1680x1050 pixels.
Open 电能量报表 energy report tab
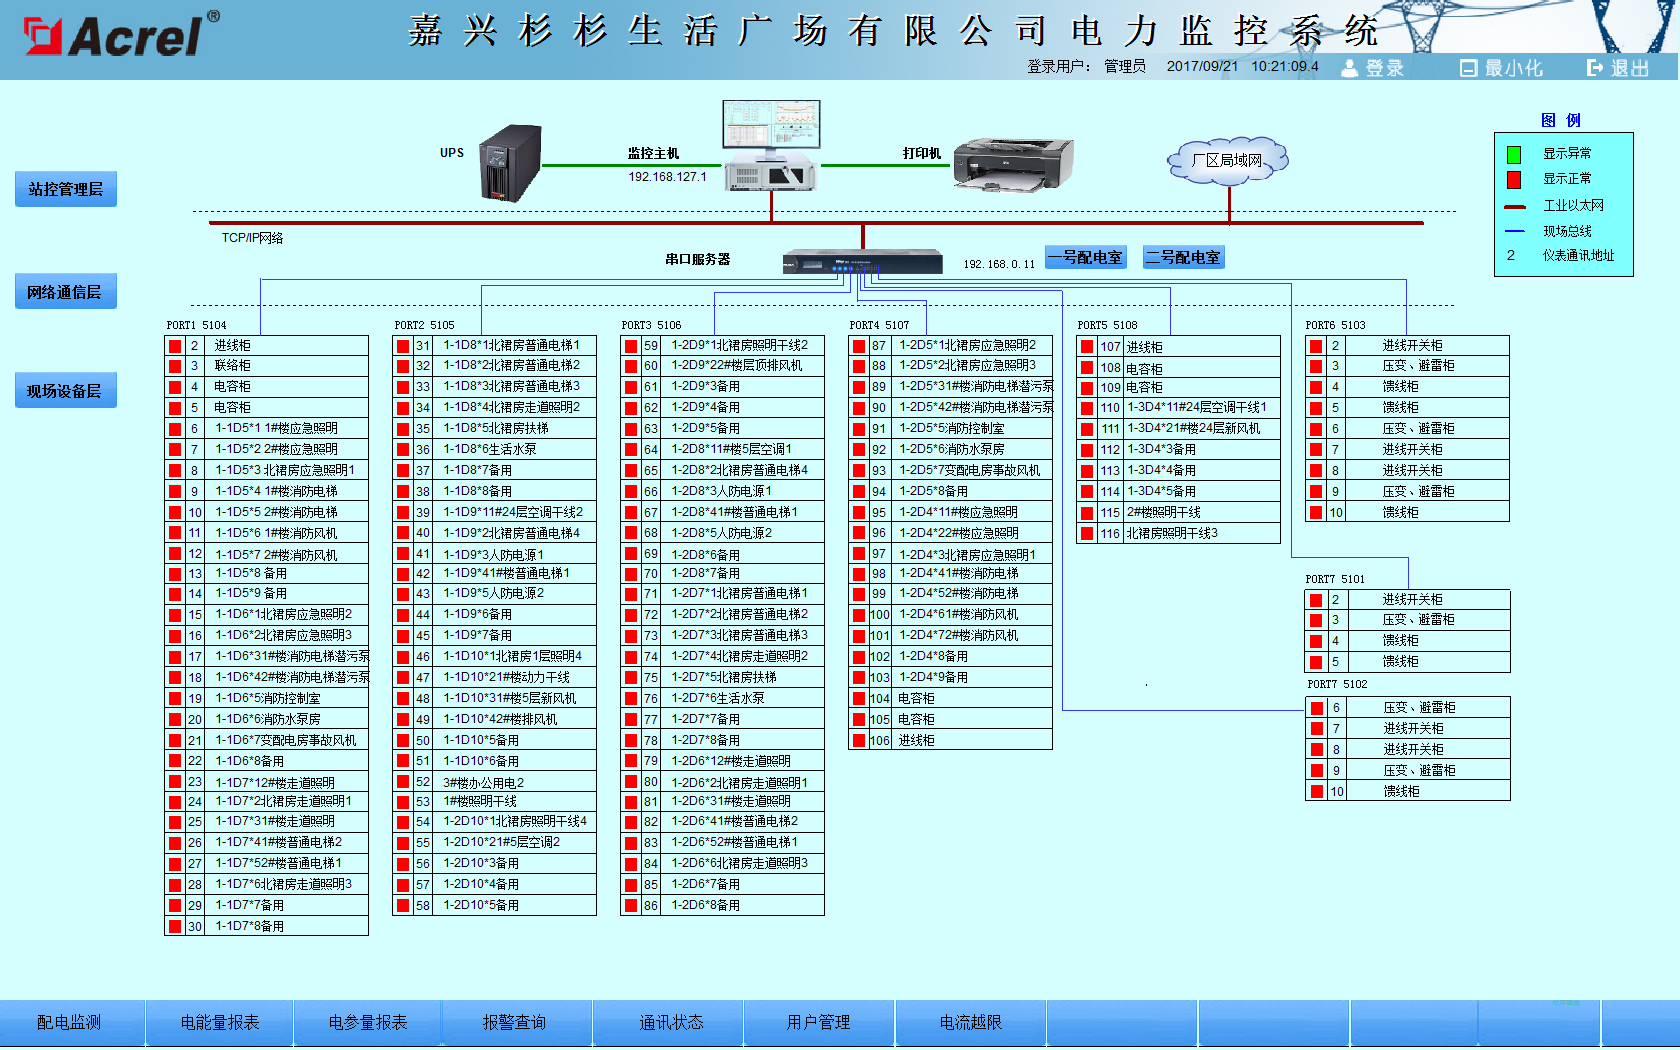[x=220, y=1022]
